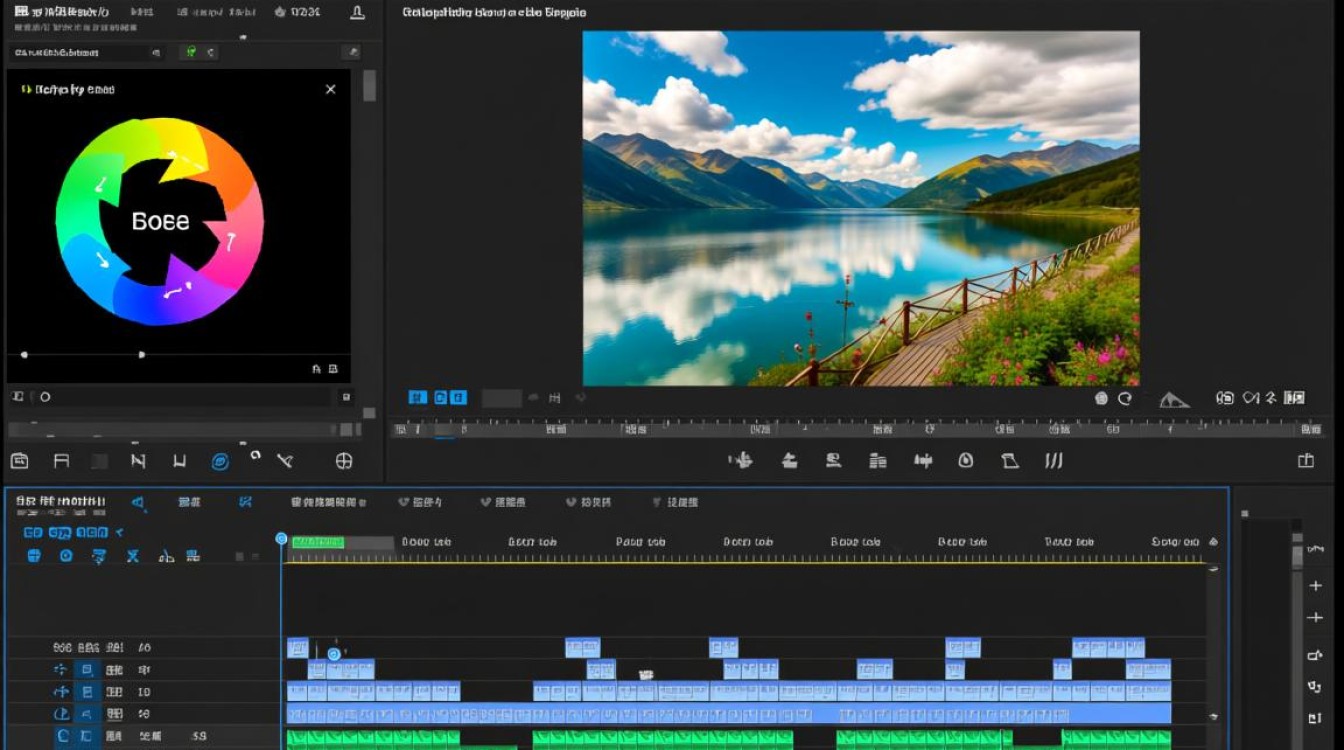
Task: Toggle the blue square in the third track row header
Action: pos(87,692)
